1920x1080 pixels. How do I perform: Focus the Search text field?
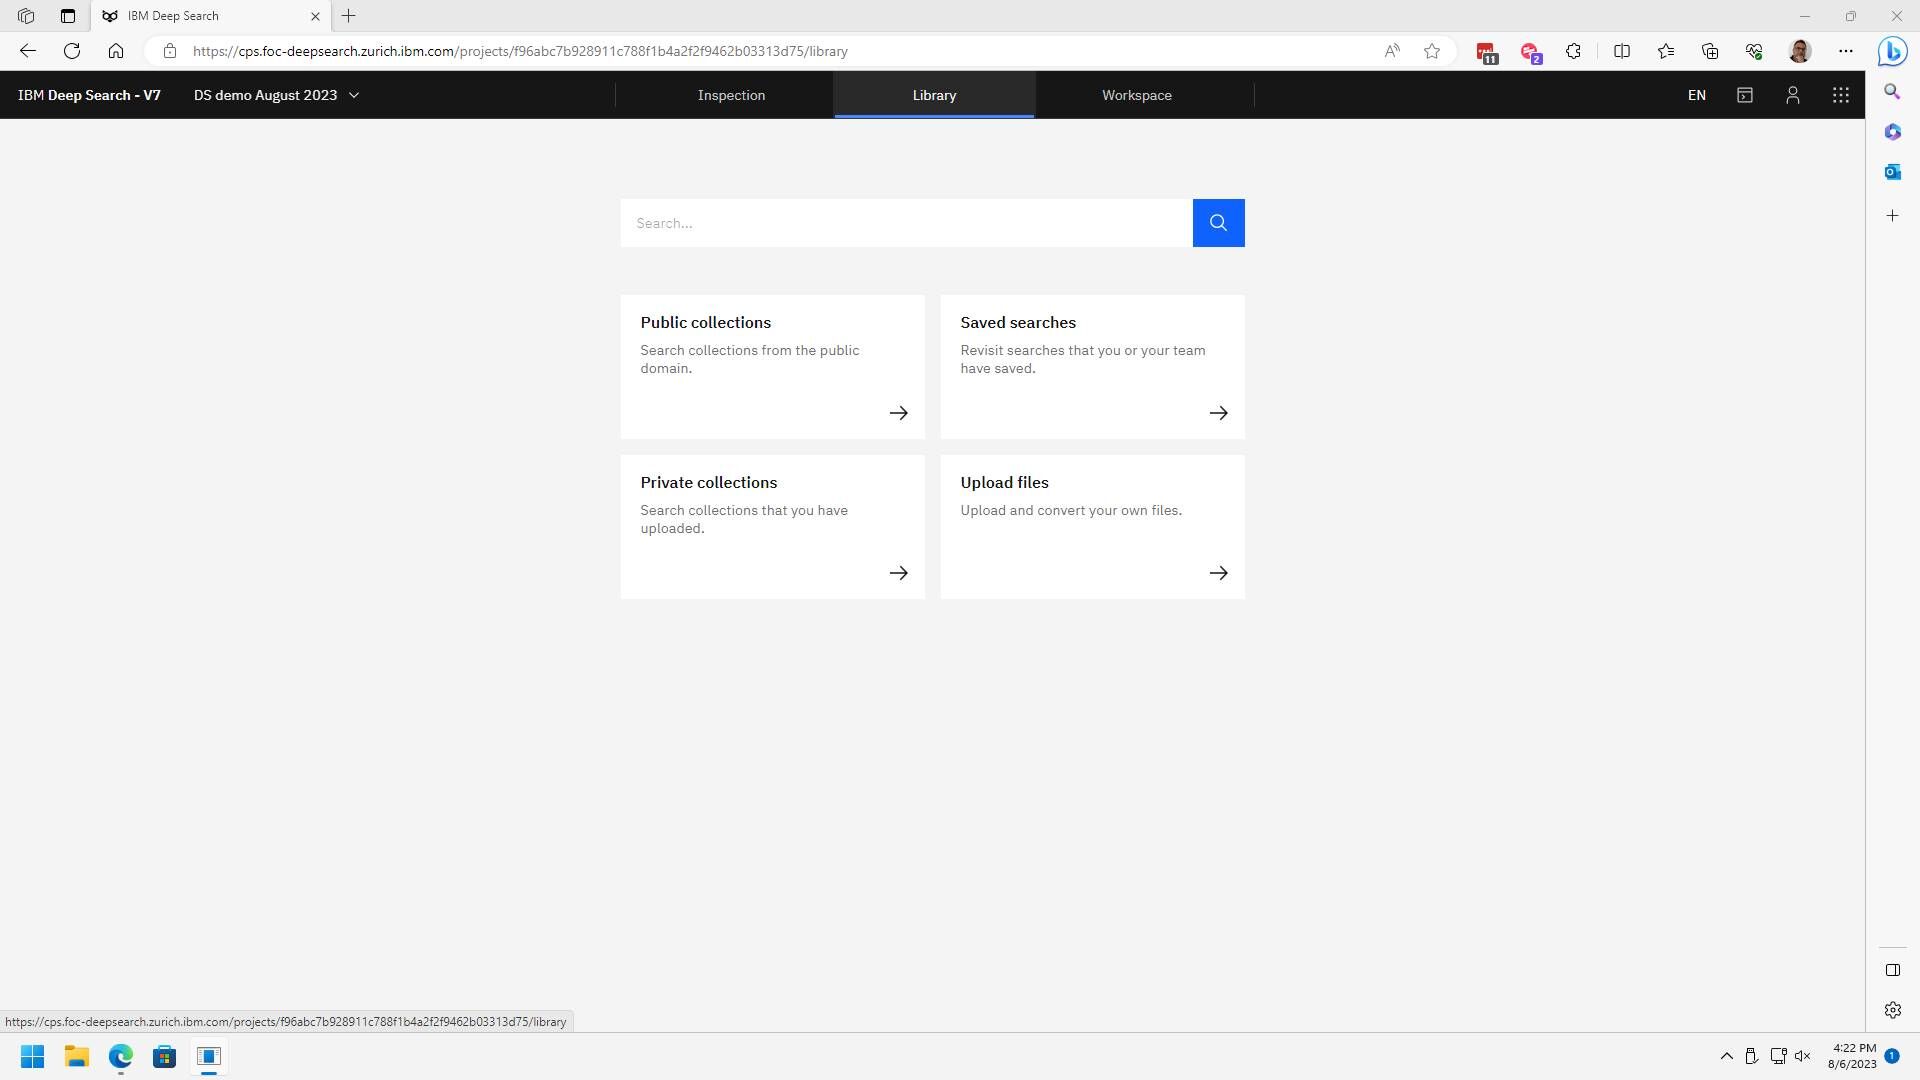click(x=906, y=223)
